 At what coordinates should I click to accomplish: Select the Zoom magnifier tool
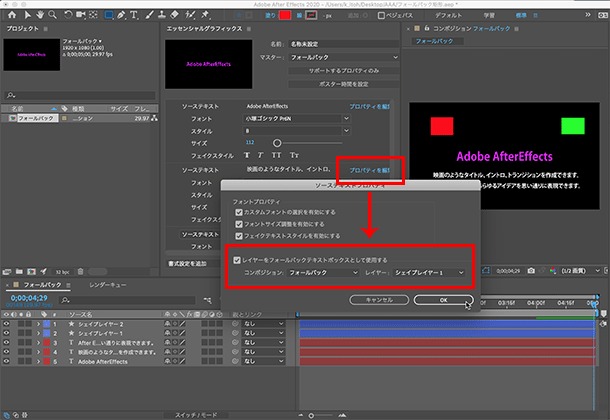click(x=52, y=15)
